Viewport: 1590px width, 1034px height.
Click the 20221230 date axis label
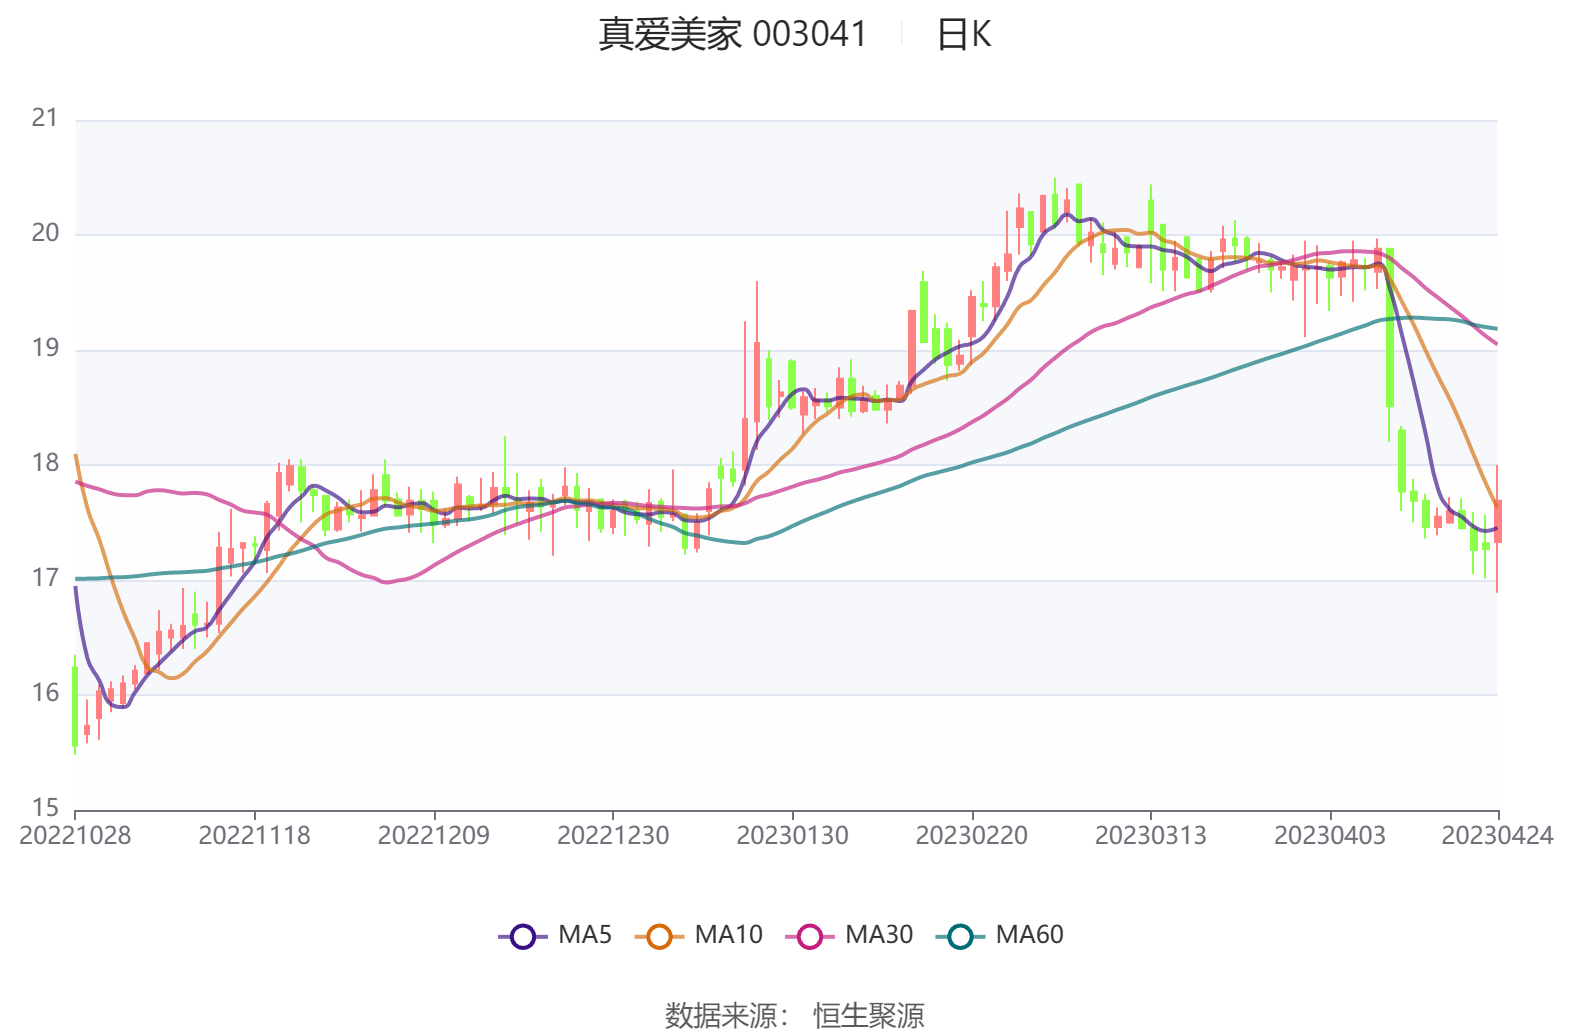[x=613, y=836]
